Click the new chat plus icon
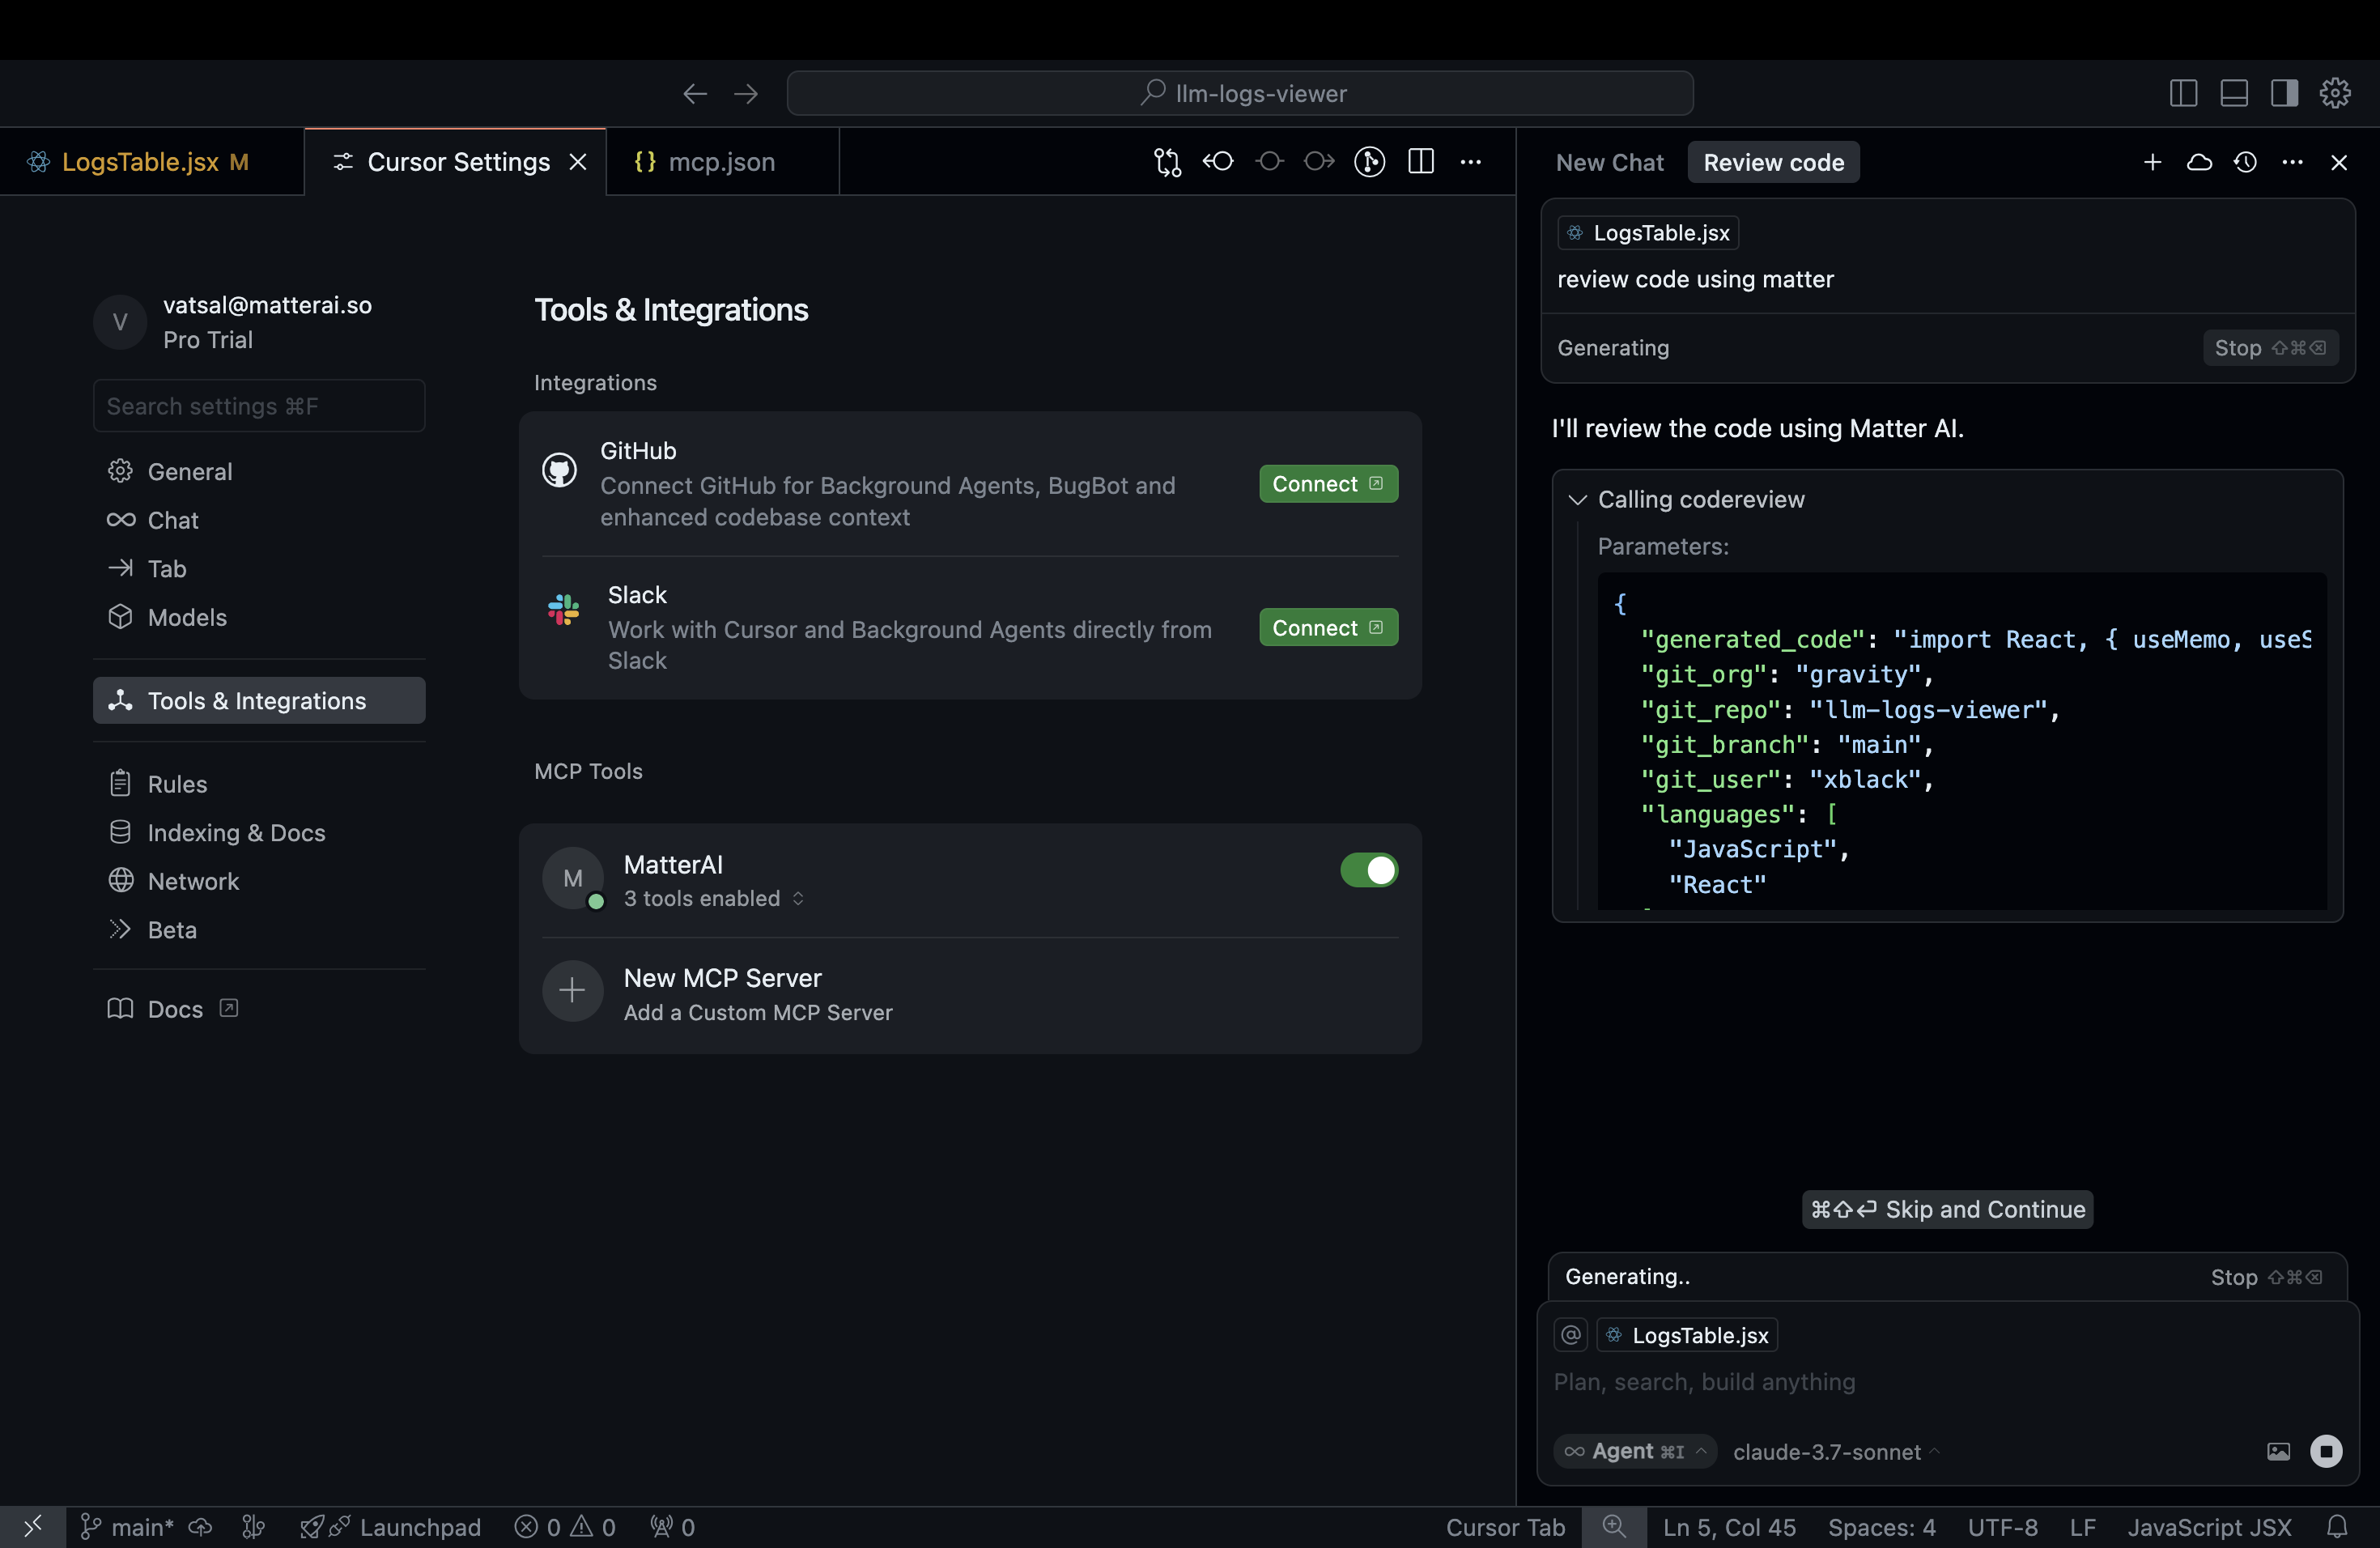 click(x=2152, y=162)
